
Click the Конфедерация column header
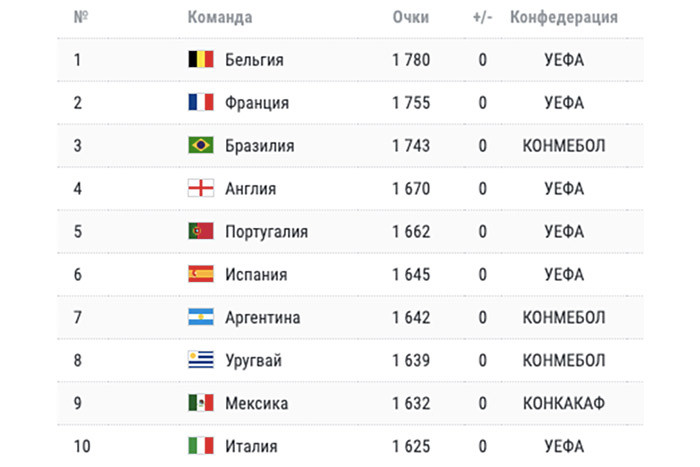pyautogui.click(x=564, y=17)
